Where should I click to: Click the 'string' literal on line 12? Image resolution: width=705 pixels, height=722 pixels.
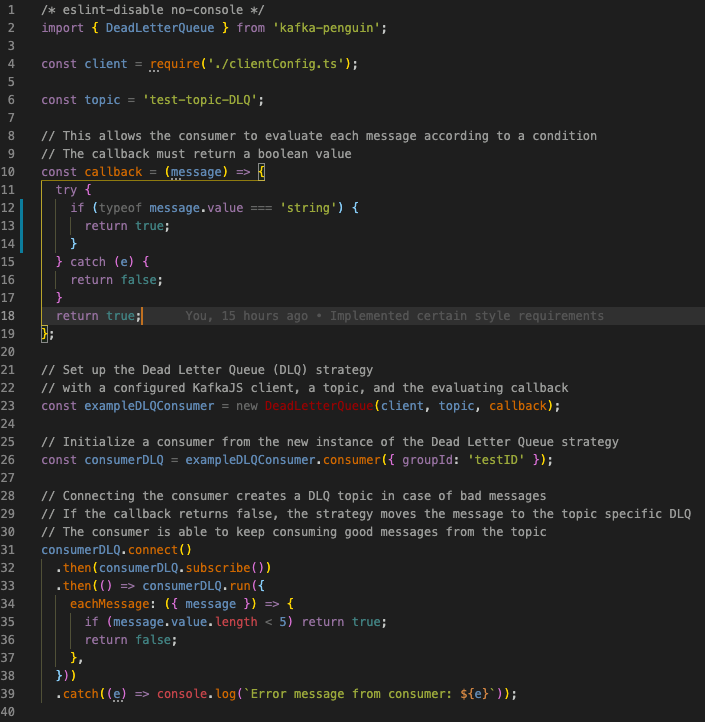(308, 208)
